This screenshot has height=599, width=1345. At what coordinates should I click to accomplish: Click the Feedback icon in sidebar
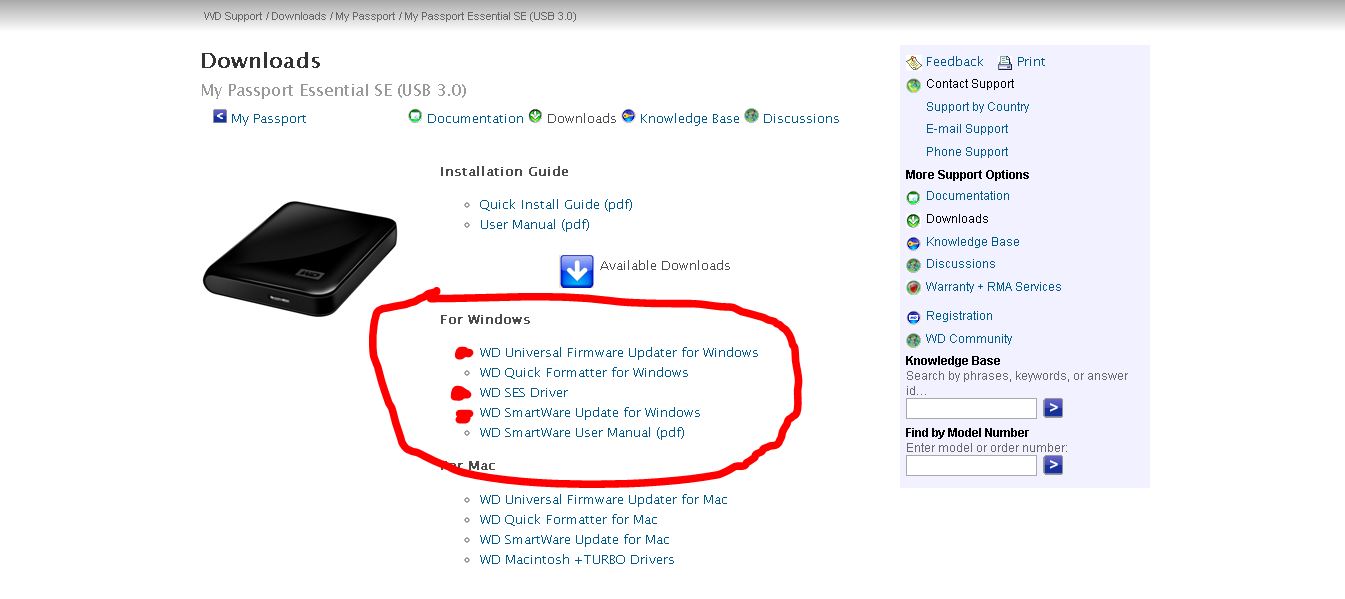pos(913,62)
